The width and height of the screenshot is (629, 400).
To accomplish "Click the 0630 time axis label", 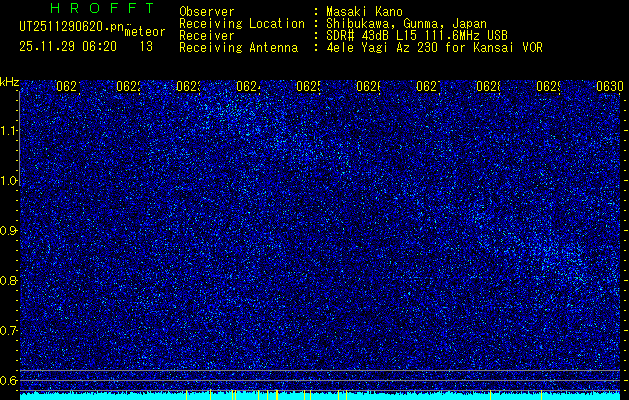I will [610, 86].
